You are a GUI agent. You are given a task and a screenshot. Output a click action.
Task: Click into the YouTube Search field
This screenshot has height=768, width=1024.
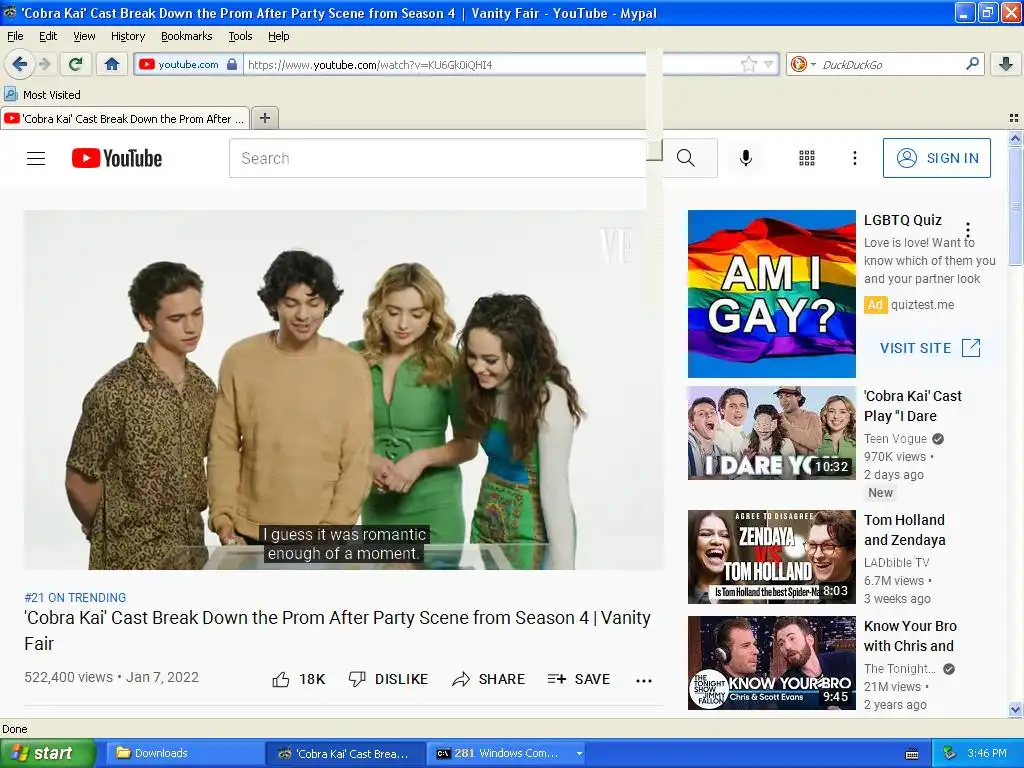[438, 158]
